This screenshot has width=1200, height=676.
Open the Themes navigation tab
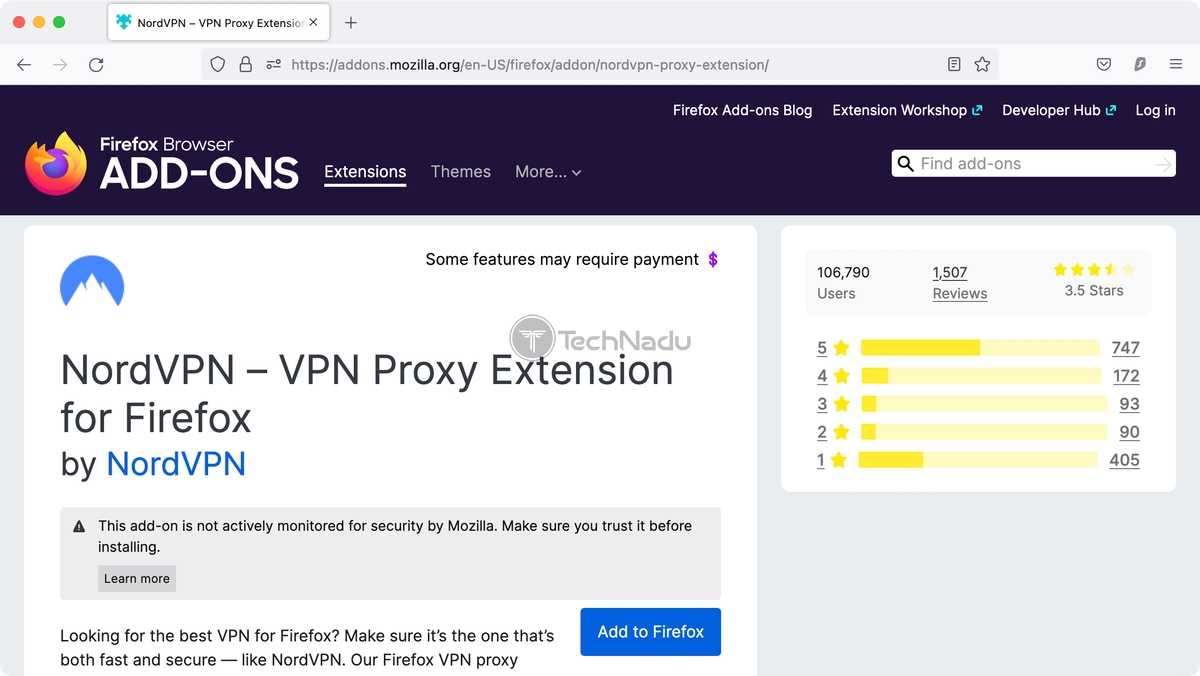tap(461, 172)
